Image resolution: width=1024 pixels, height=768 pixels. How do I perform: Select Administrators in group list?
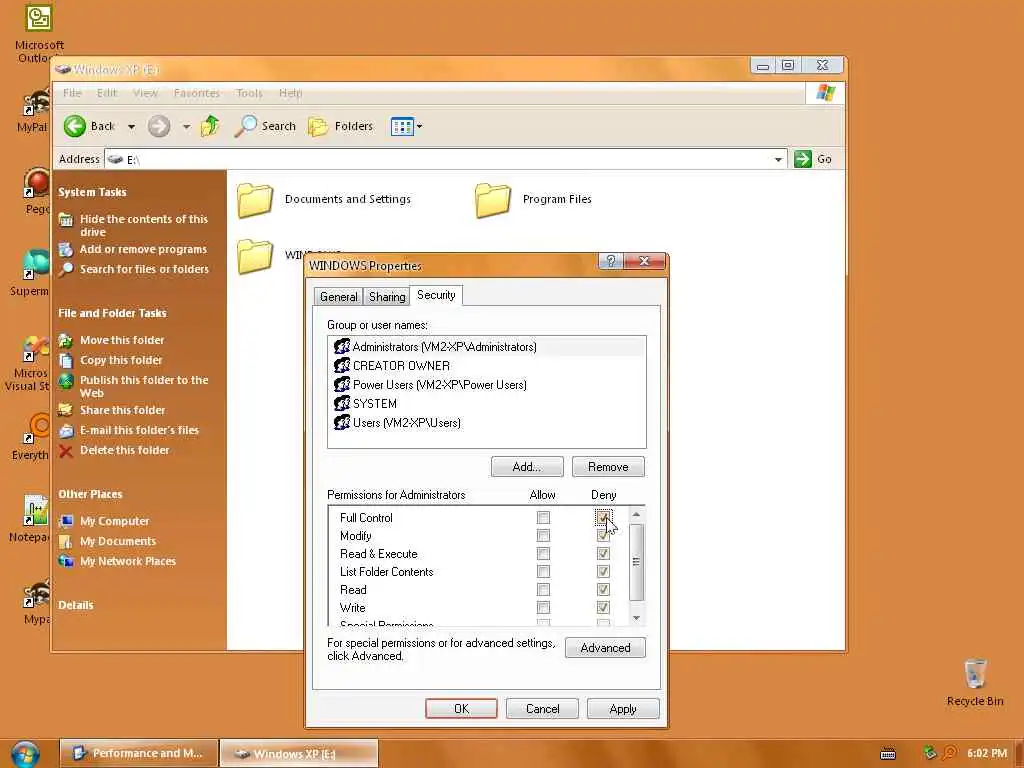[x=487, y=347]
